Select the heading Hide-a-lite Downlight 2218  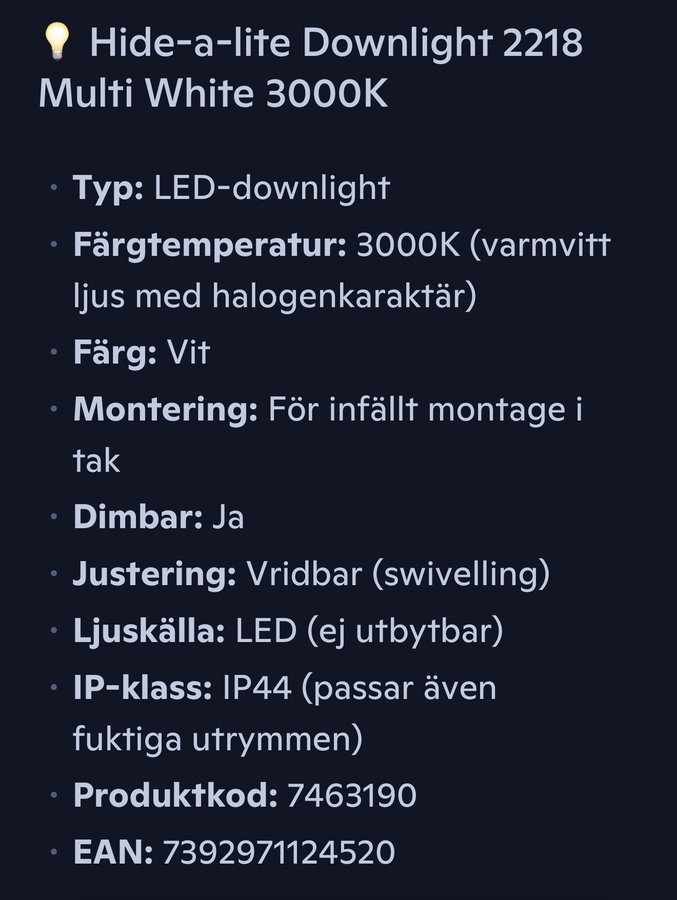point(336,44)
